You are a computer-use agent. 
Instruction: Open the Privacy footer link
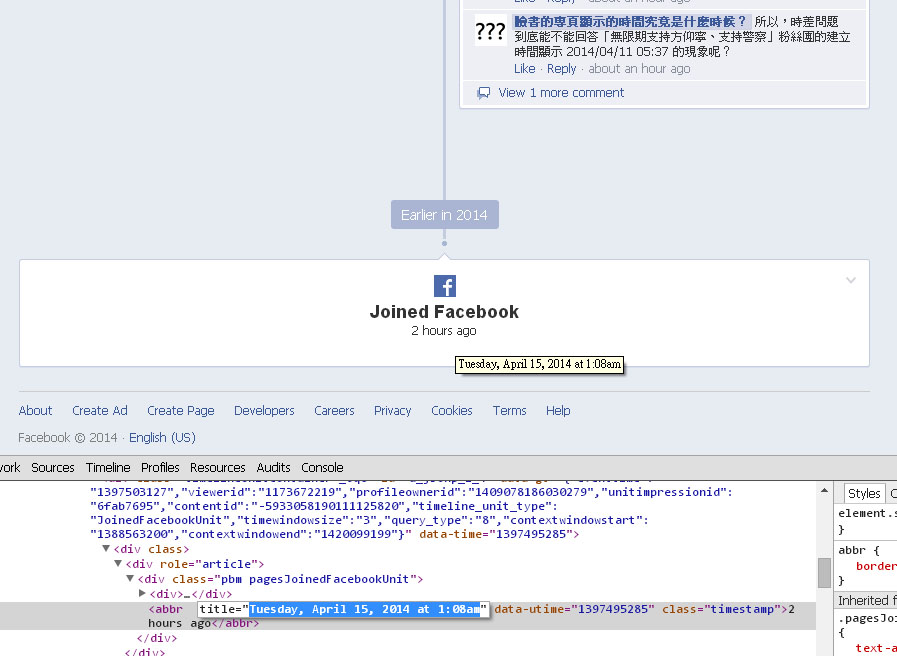coord(392,411)
